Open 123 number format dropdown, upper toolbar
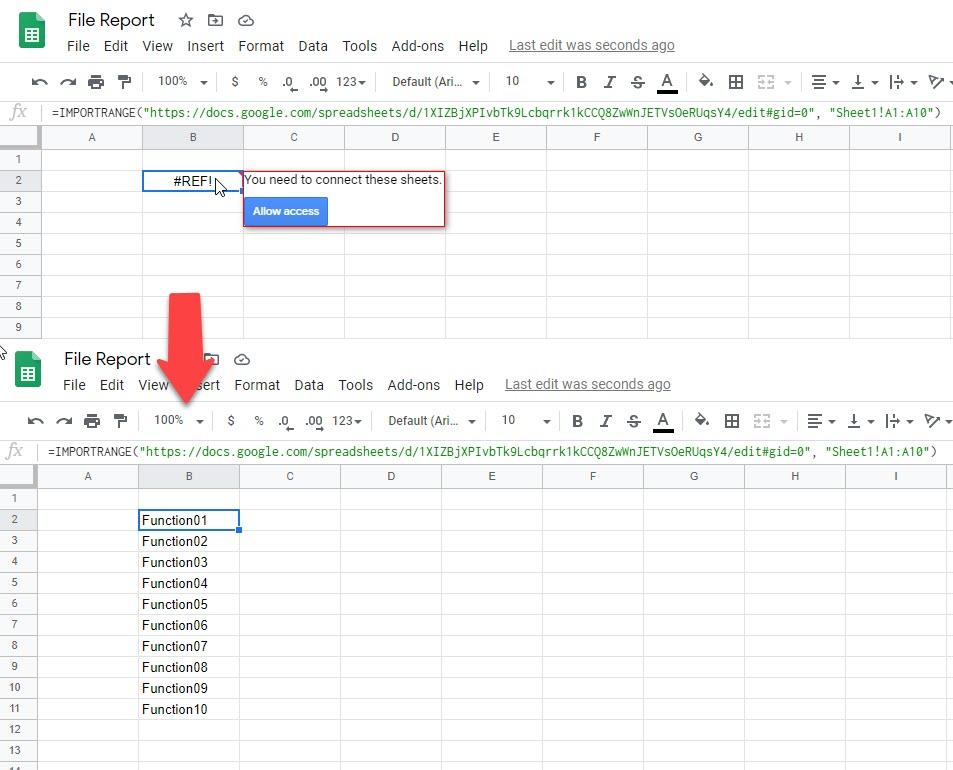Viewport: 953px width, 770px height. click(351, 82)
